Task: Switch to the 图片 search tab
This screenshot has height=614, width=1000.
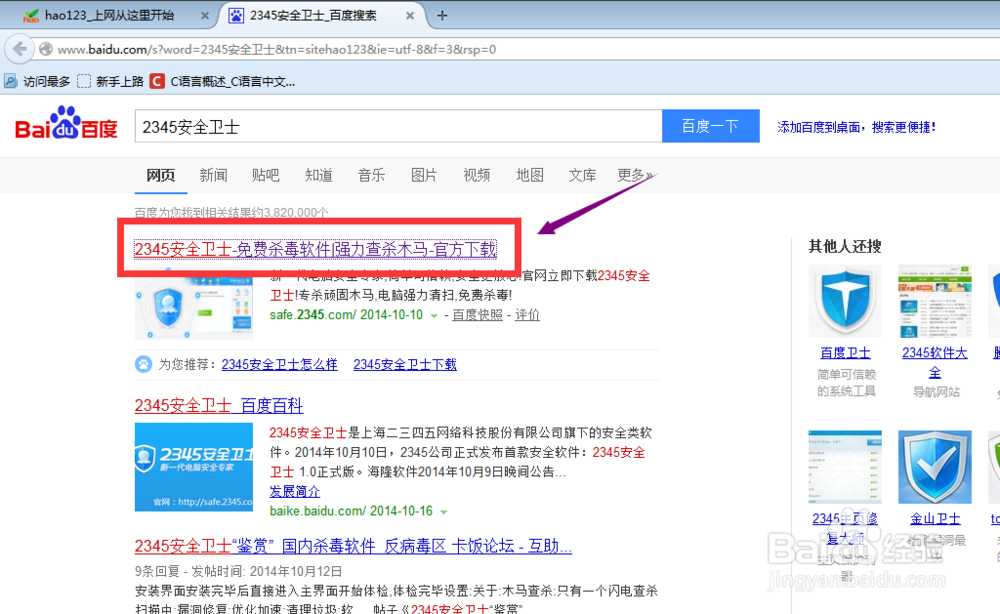Action: point(424,175)
